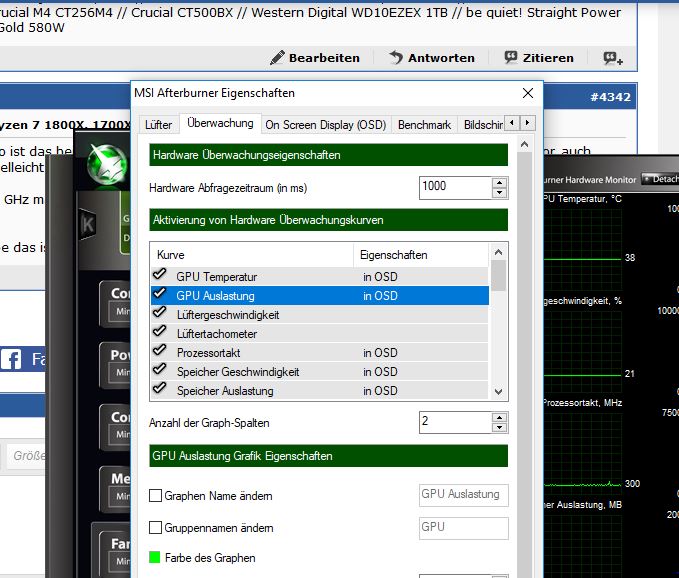Image resolution: width=679 pixels, height=578 pixels.
Task: Open the Überwachung tab
Action: tap(220, 123)
